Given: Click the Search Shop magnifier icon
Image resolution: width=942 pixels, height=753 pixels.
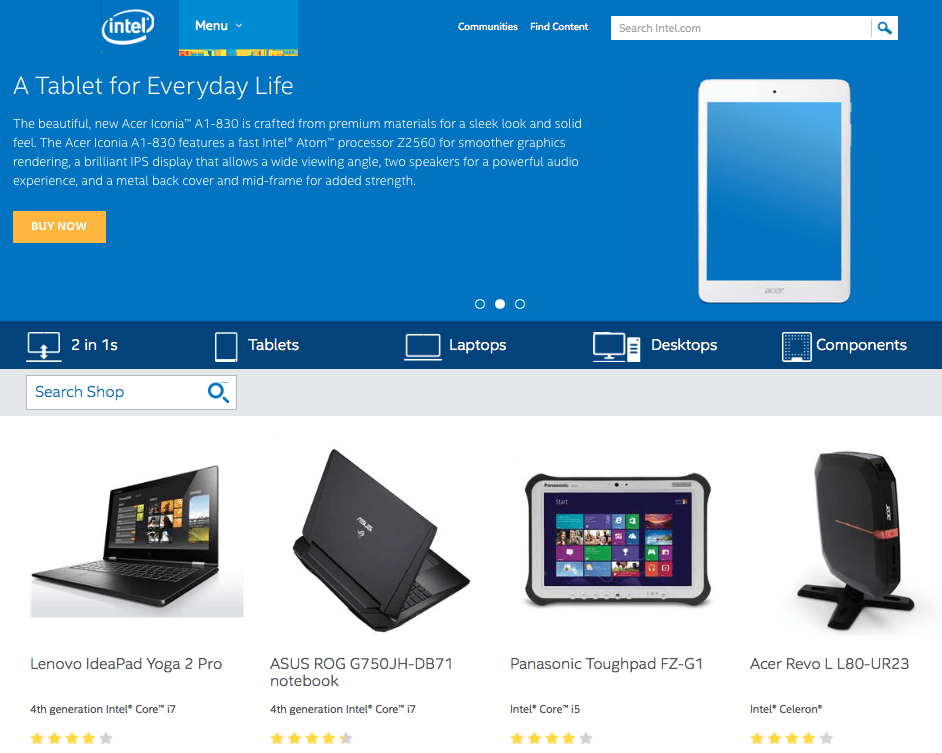Looking at the screenshot, I should (x=218, y=392).
